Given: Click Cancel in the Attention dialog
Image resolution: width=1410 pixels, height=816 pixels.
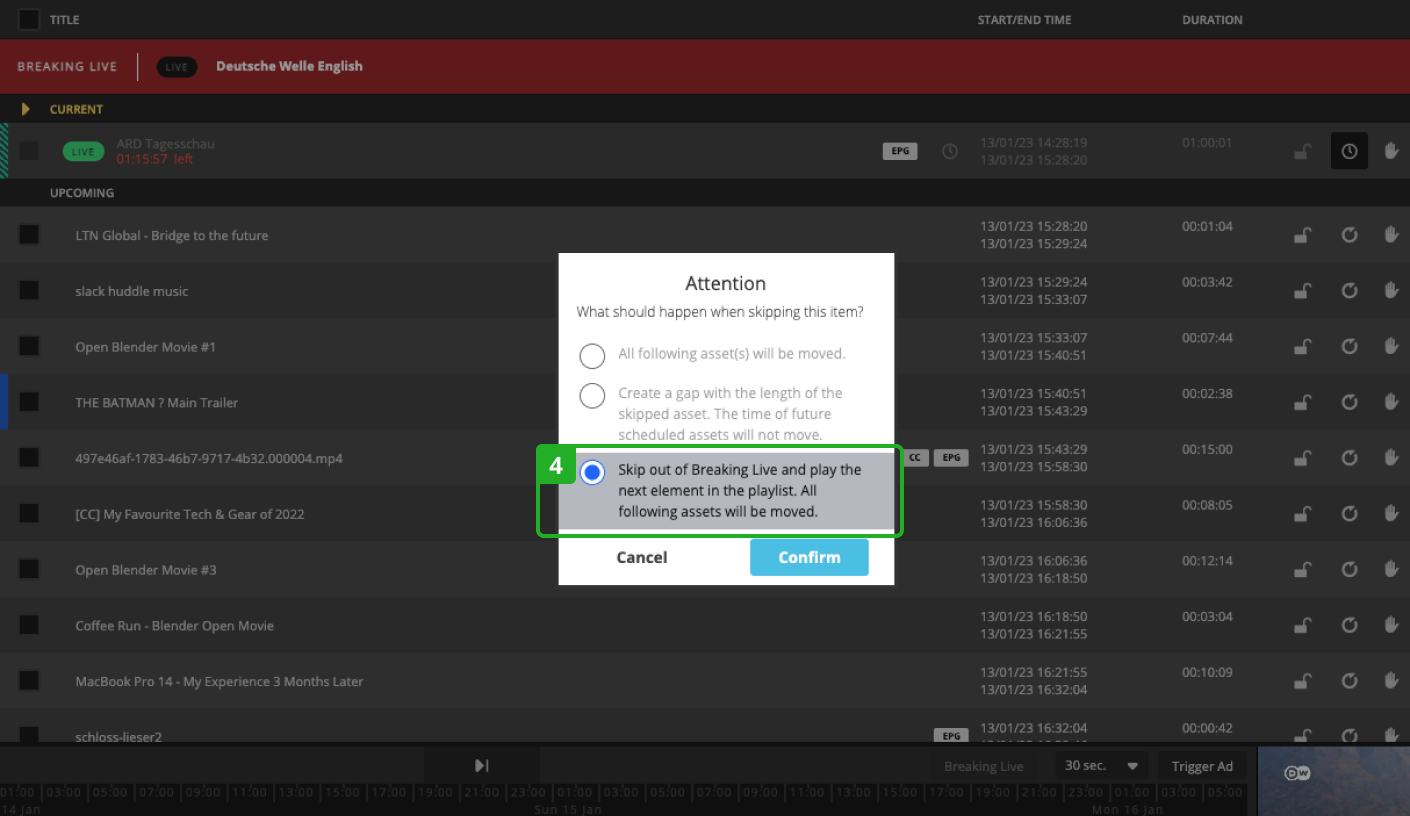Looking at the screenshot, I should [x=642, y=558].
